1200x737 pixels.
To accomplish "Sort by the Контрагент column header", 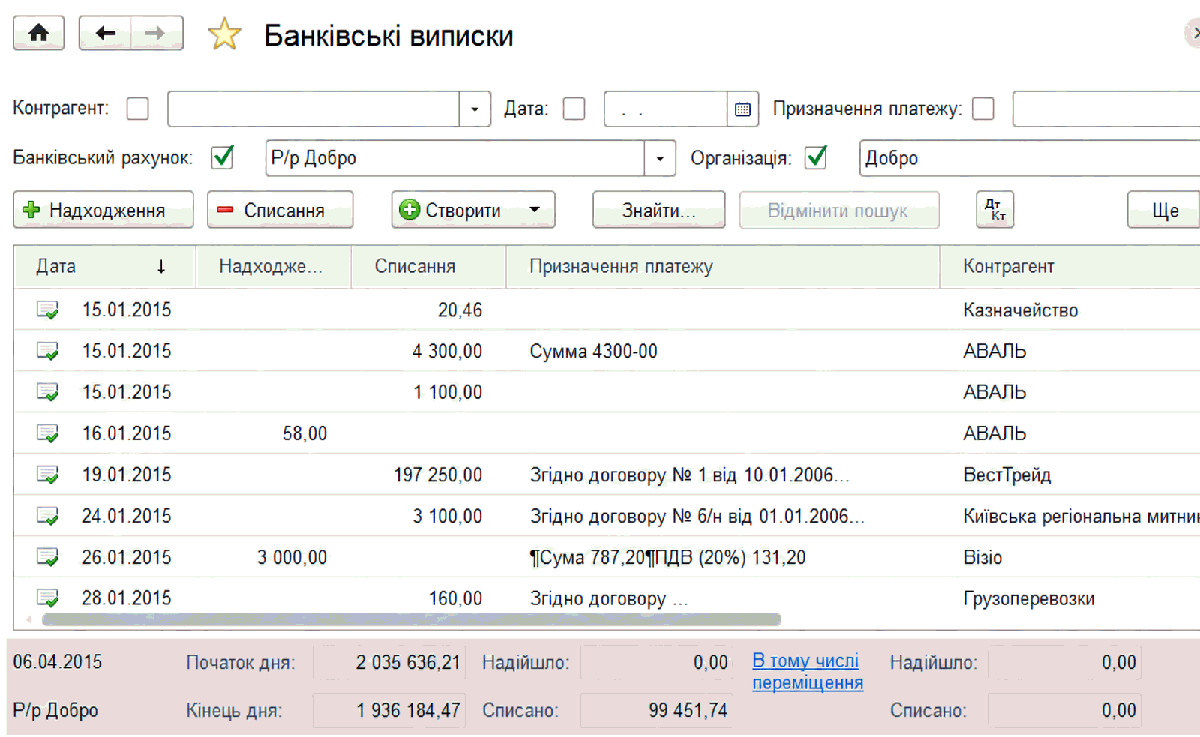I will 1070,266.
